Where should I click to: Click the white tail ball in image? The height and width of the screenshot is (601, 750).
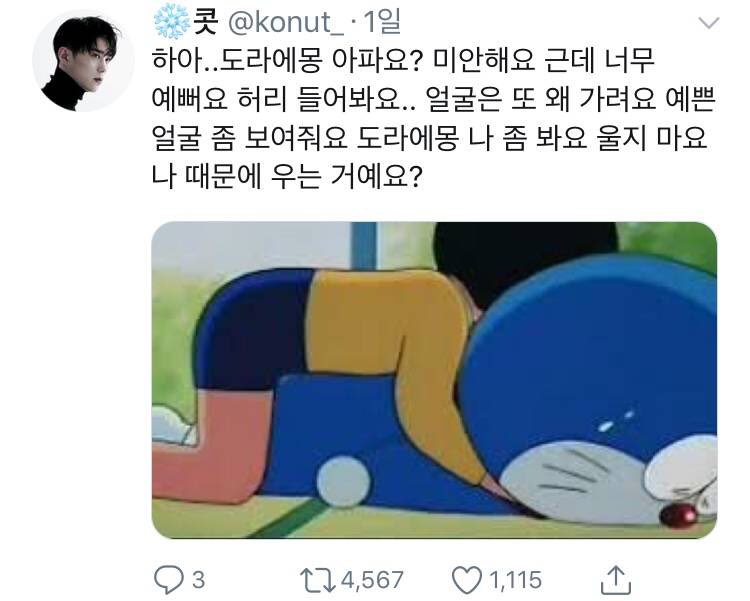(x=343, y=481)
